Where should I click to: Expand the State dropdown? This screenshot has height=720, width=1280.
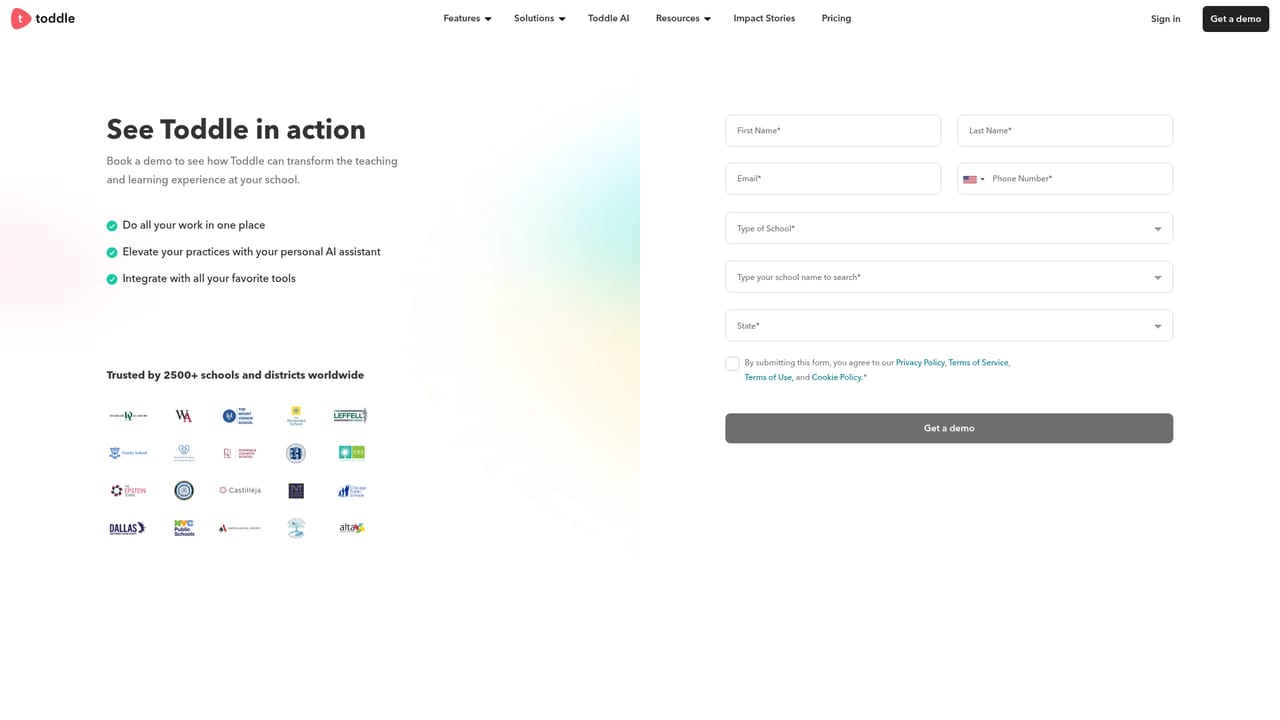coord(949,326)
